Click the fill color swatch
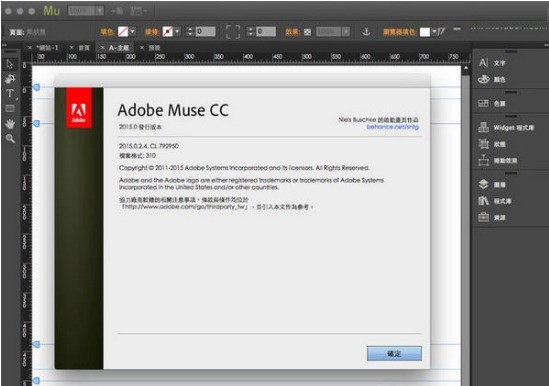Image resolution: width=549 pixels, height=386 pixels. (x=123, y=32)
